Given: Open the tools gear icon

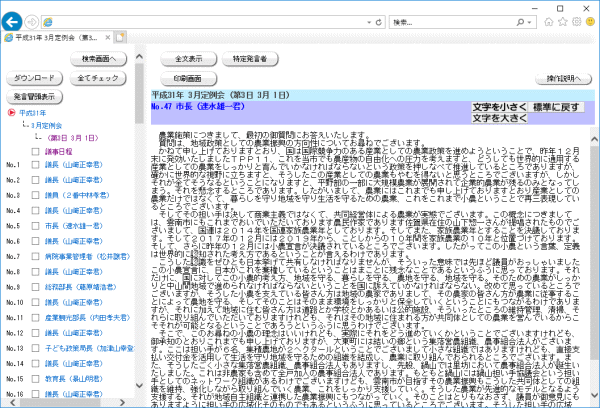Looking at the screenshot, I should click(x=577, y=22).
